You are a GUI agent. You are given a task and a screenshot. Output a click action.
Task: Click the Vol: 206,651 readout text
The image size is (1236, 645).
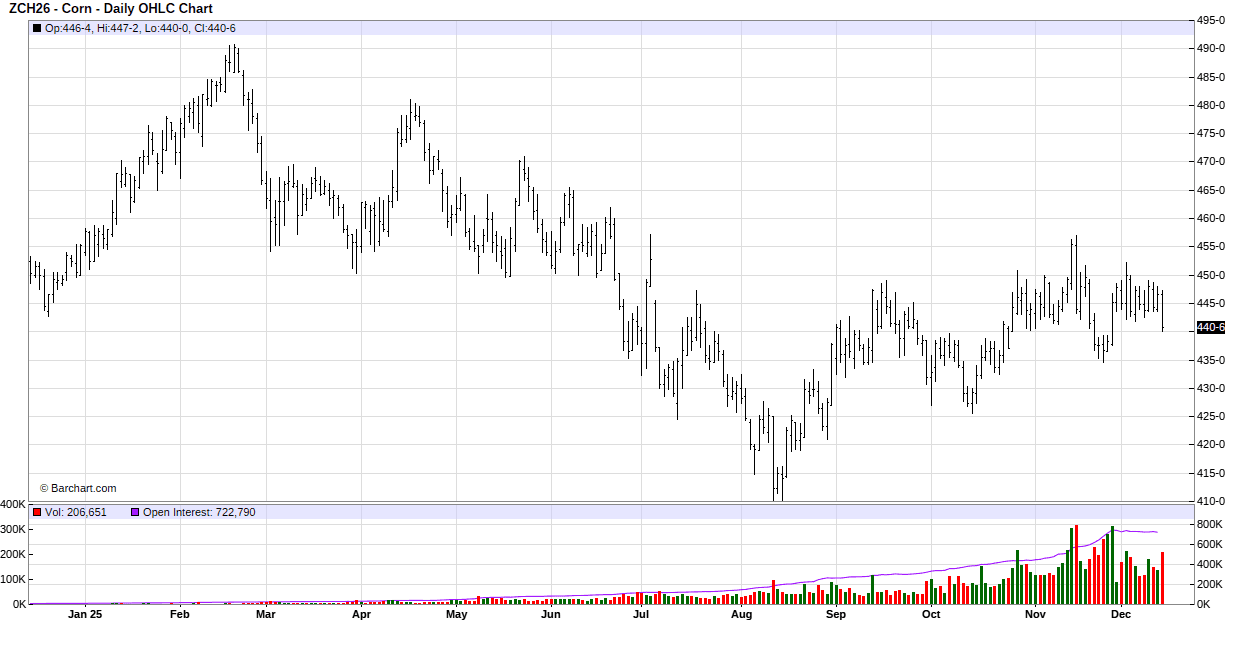coord(76,512)
